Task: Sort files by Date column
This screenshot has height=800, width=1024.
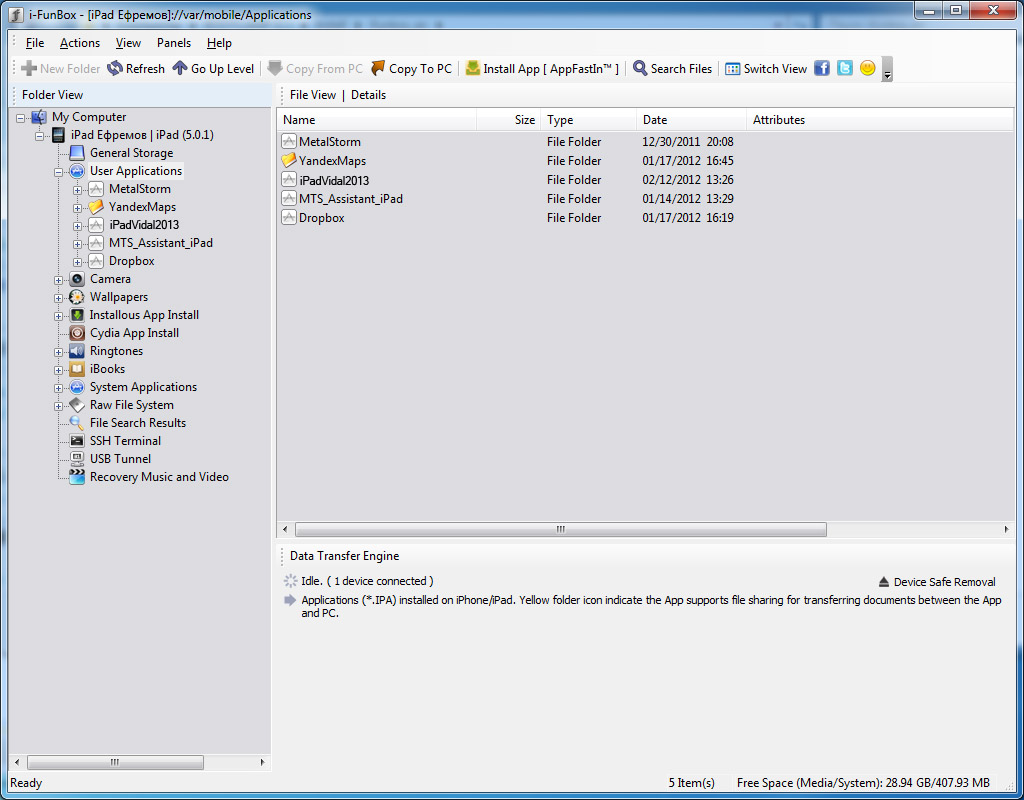Action: pos(691,120)
